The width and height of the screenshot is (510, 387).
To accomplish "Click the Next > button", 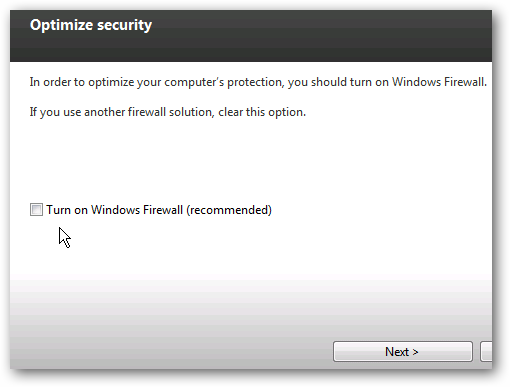I will pos(403,352).
